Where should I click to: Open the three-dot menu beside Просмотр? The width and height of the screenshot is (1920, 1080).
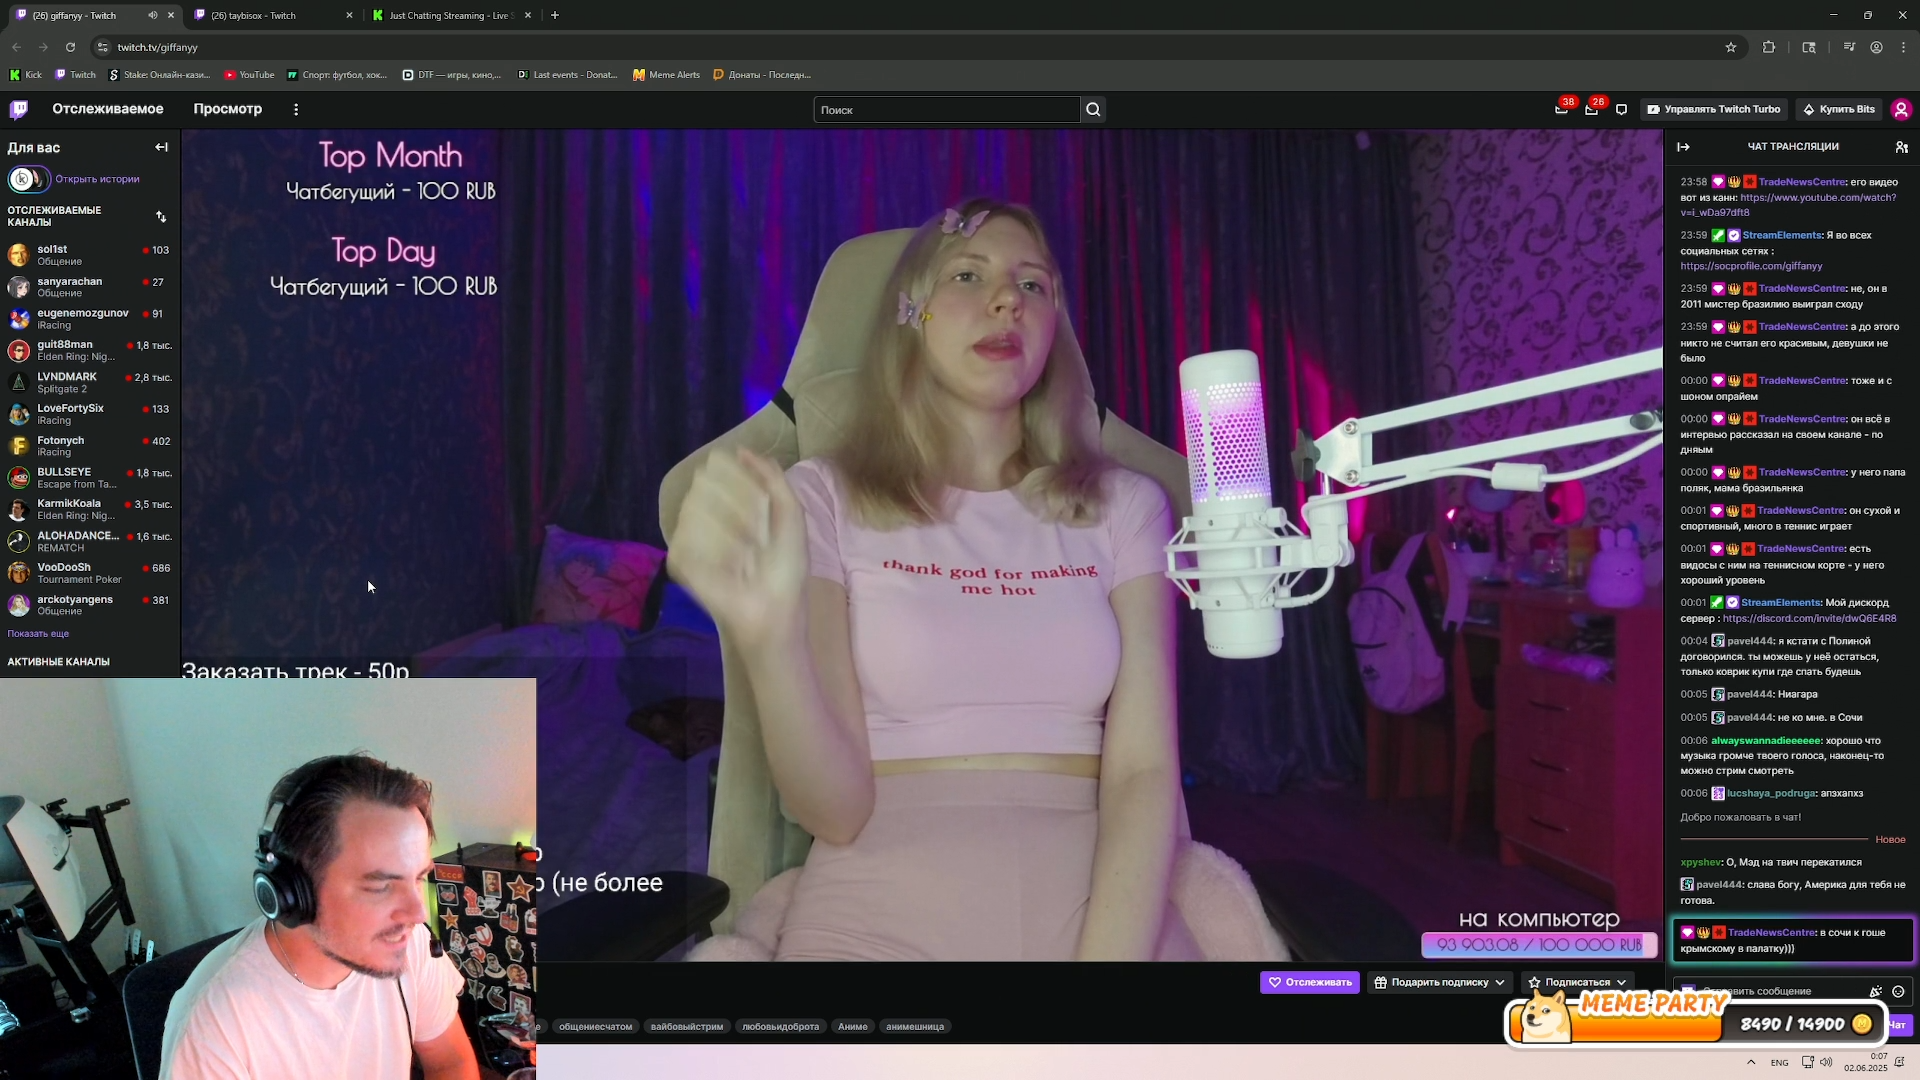coord(296,109)
